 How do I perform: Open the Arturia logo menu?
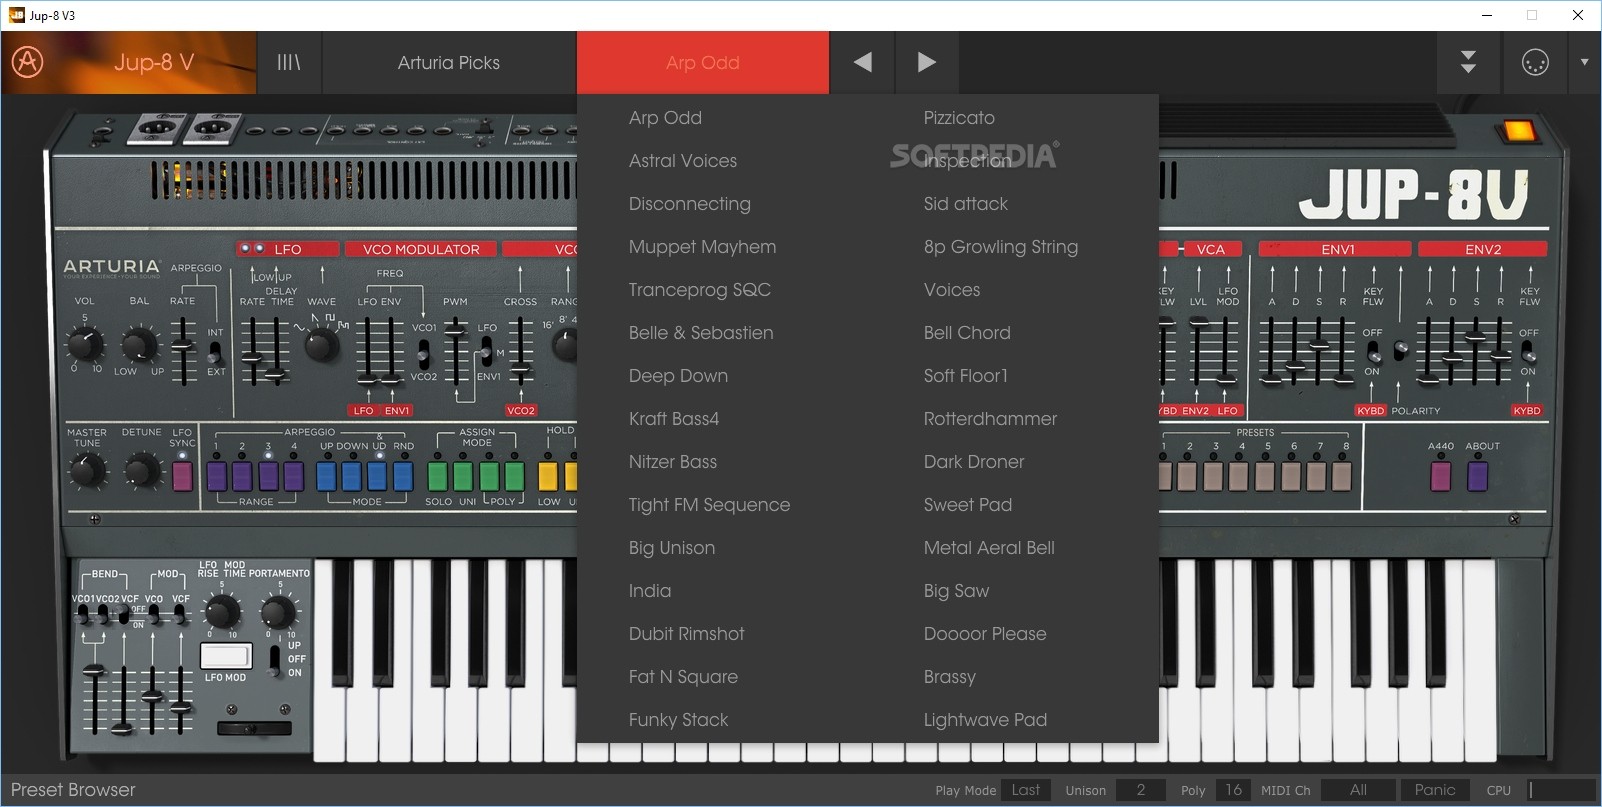tap(27, 62)
